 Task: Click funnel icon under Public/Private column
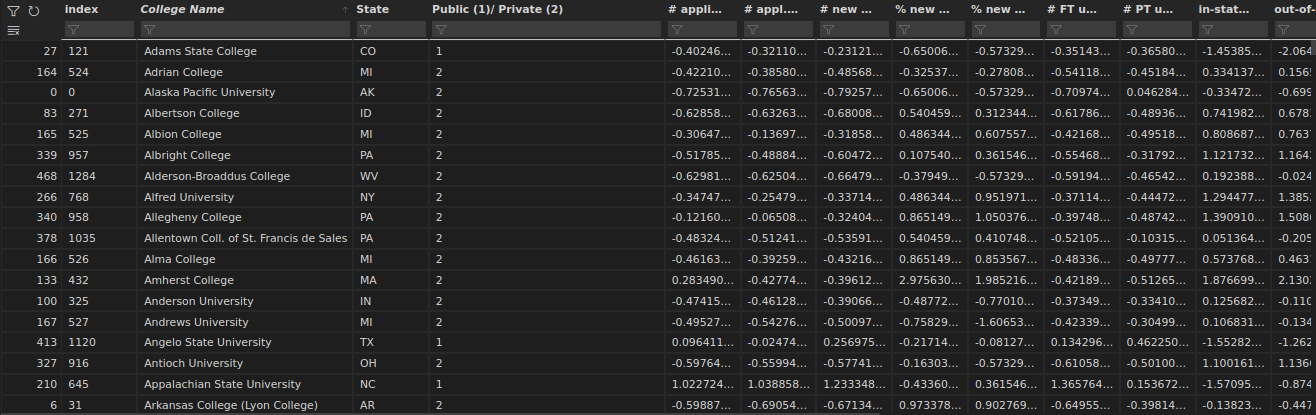coord(441,30)
